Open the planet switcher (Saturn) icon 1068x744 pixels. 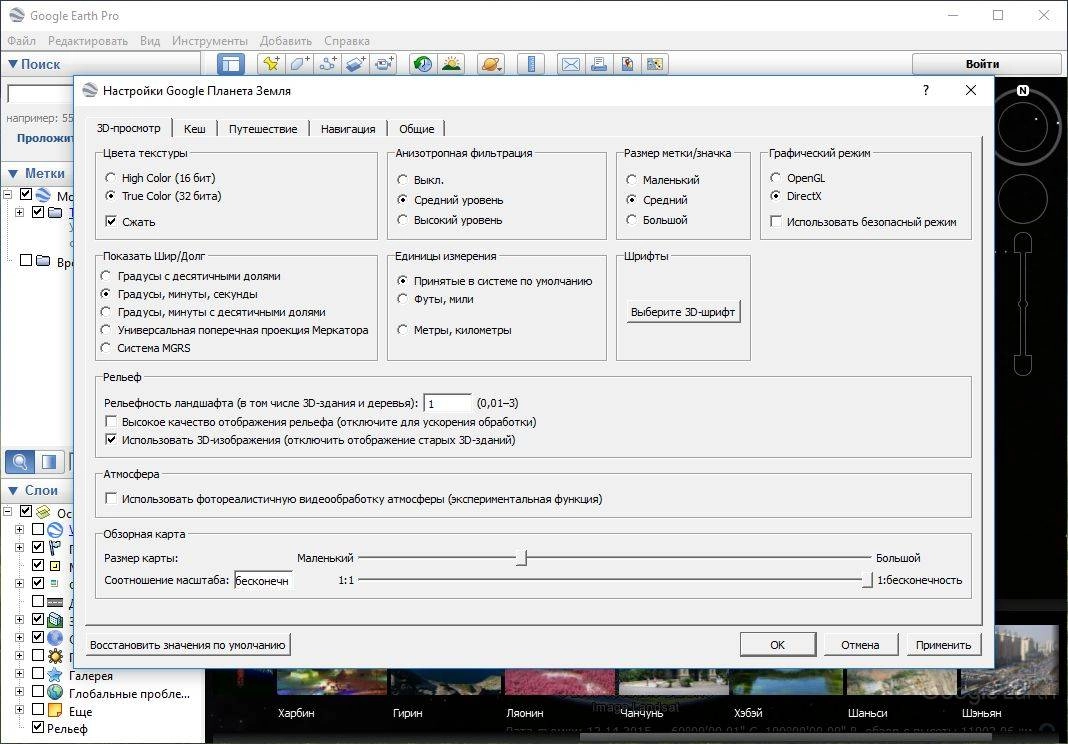491,64
